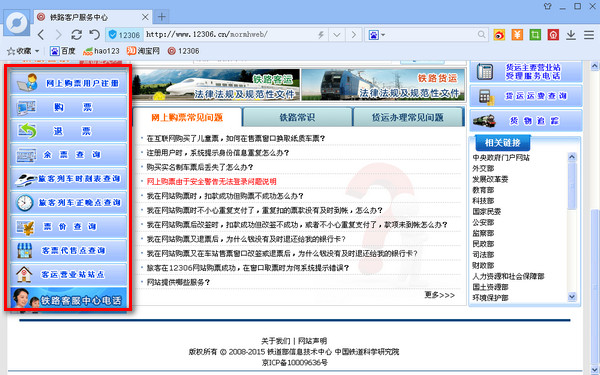Close the 铁路客户服务中心 tab

pos(145,17)
